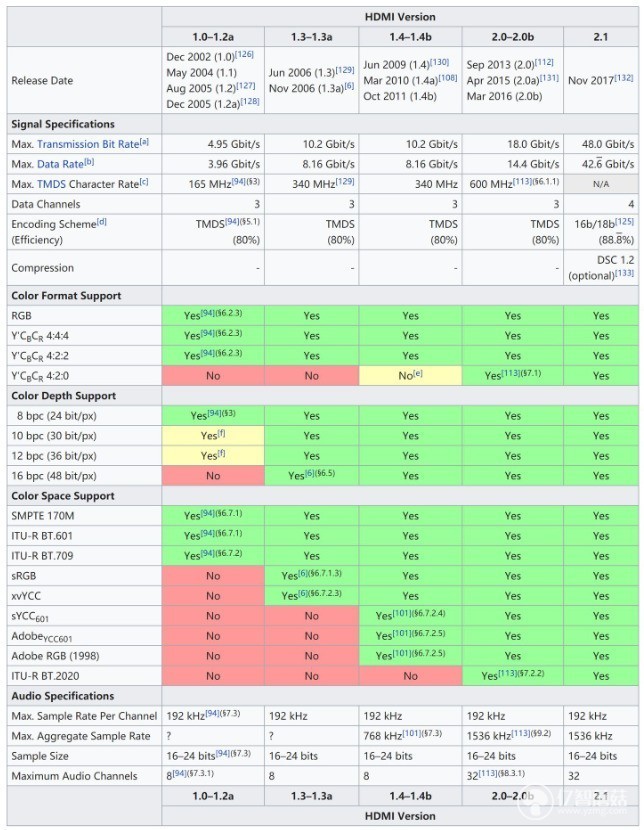This screenshot has width=644, height=830.
Task: Open reference [125] next to 16b/18b
Action: pyautogui.click(x=624, y=221)
